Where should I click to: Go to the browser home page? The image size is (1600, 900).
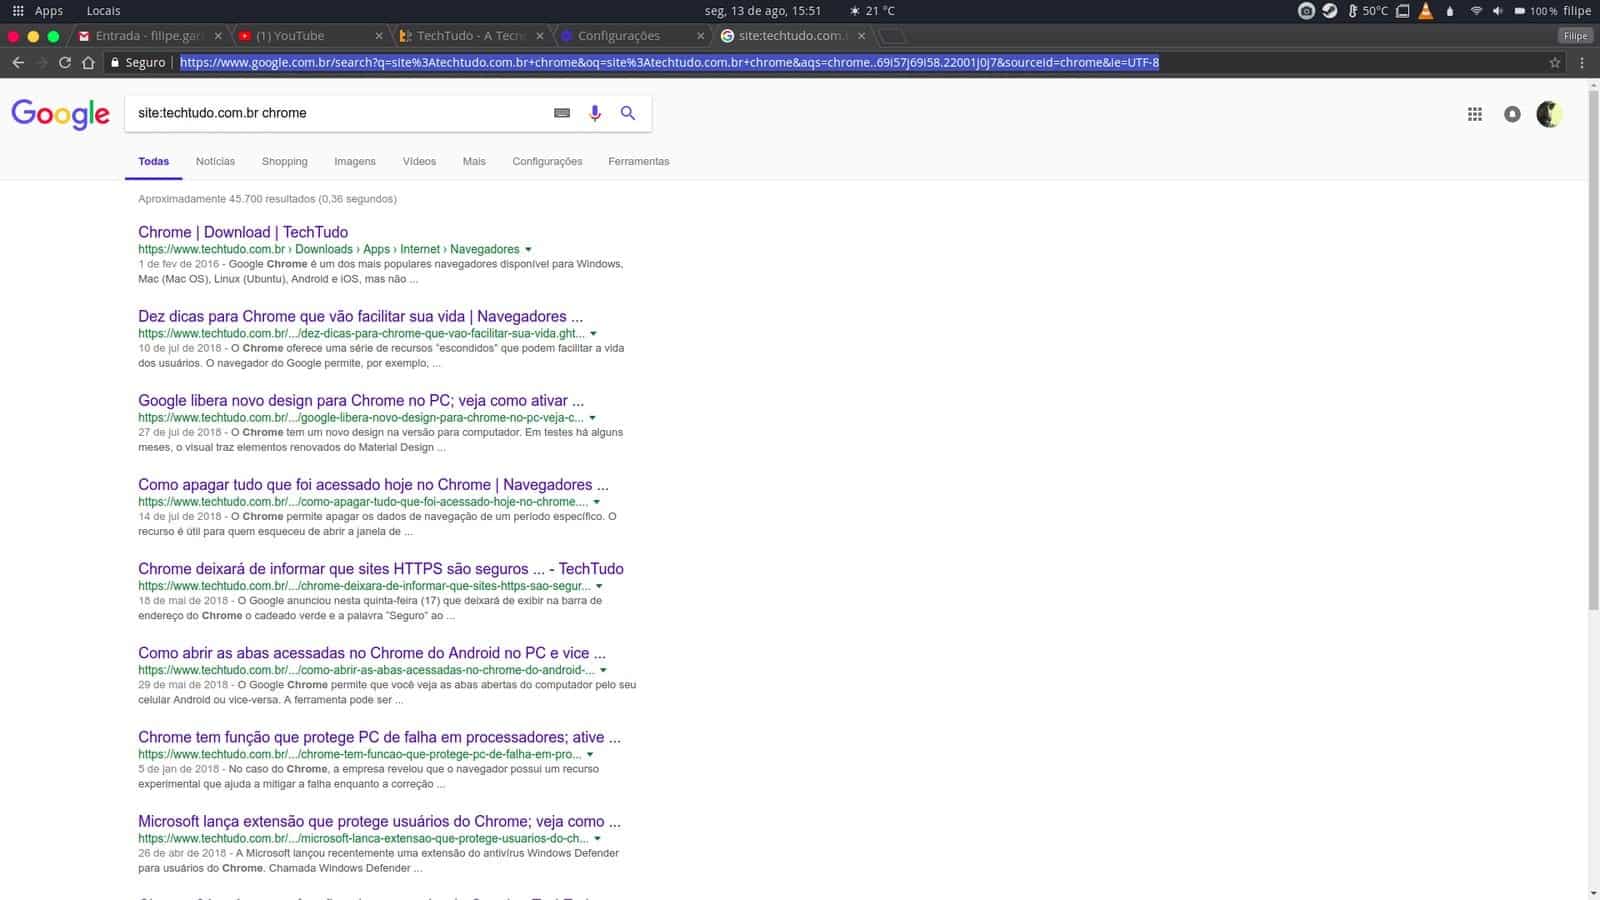[x=88, y=62]
